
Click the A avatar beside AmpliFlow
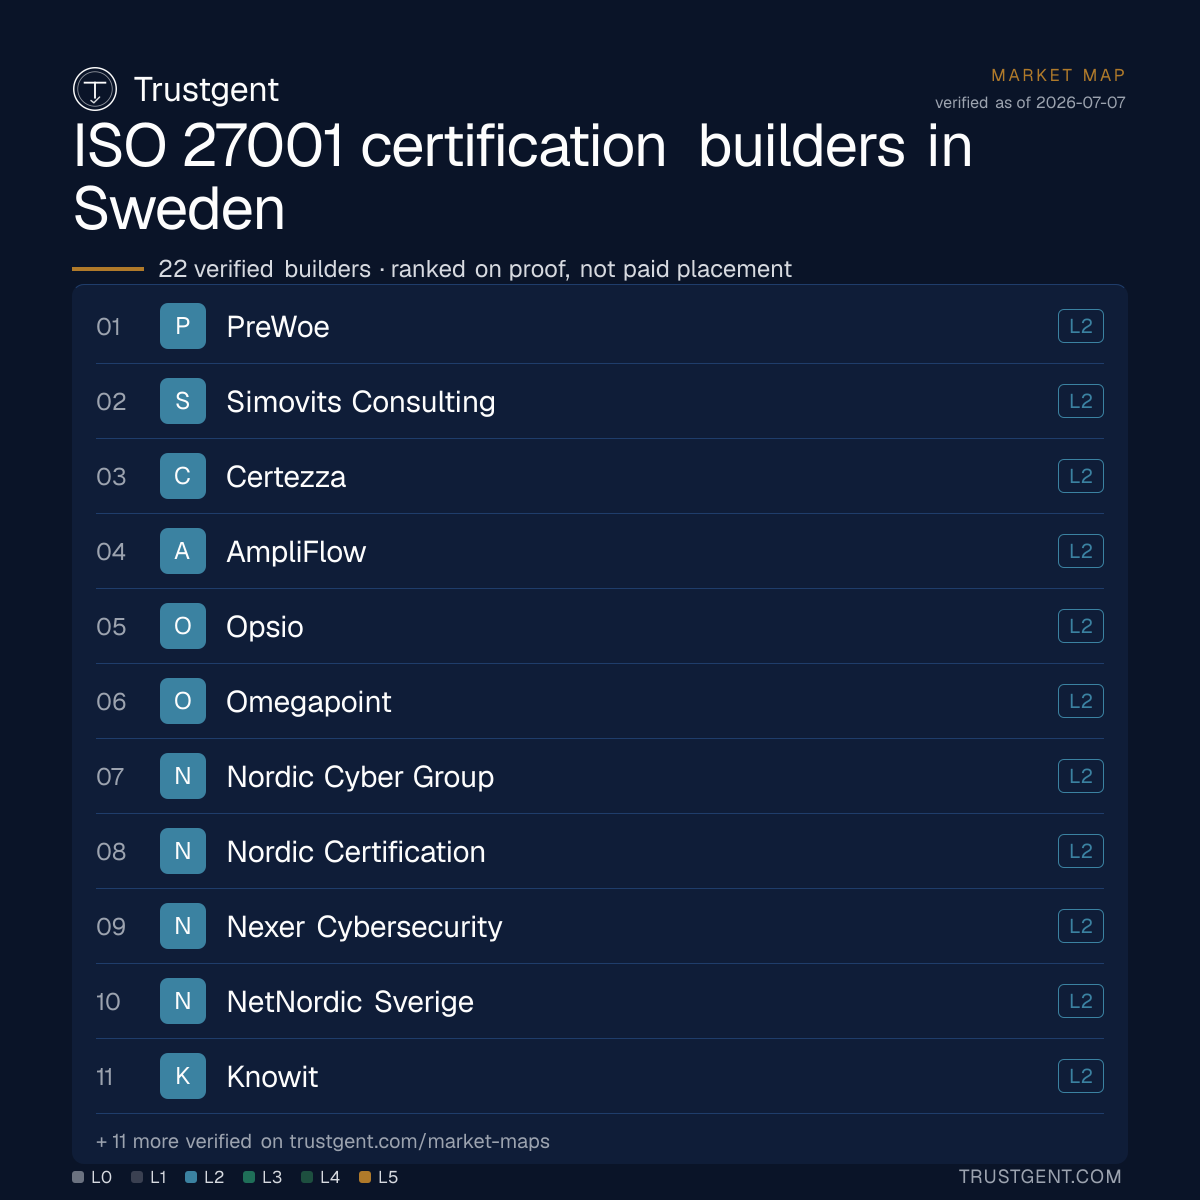pos(183,551)
